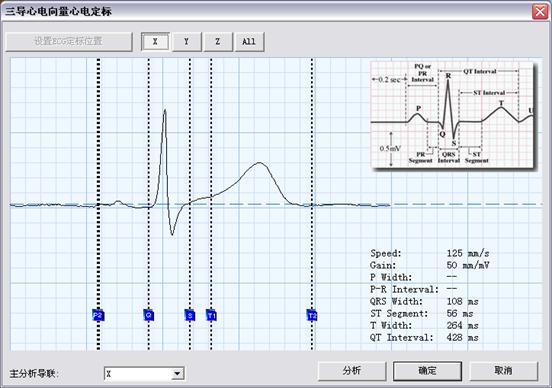Open the main analysis lead dropdown
The image size is (552, 388).
point(177,374)
